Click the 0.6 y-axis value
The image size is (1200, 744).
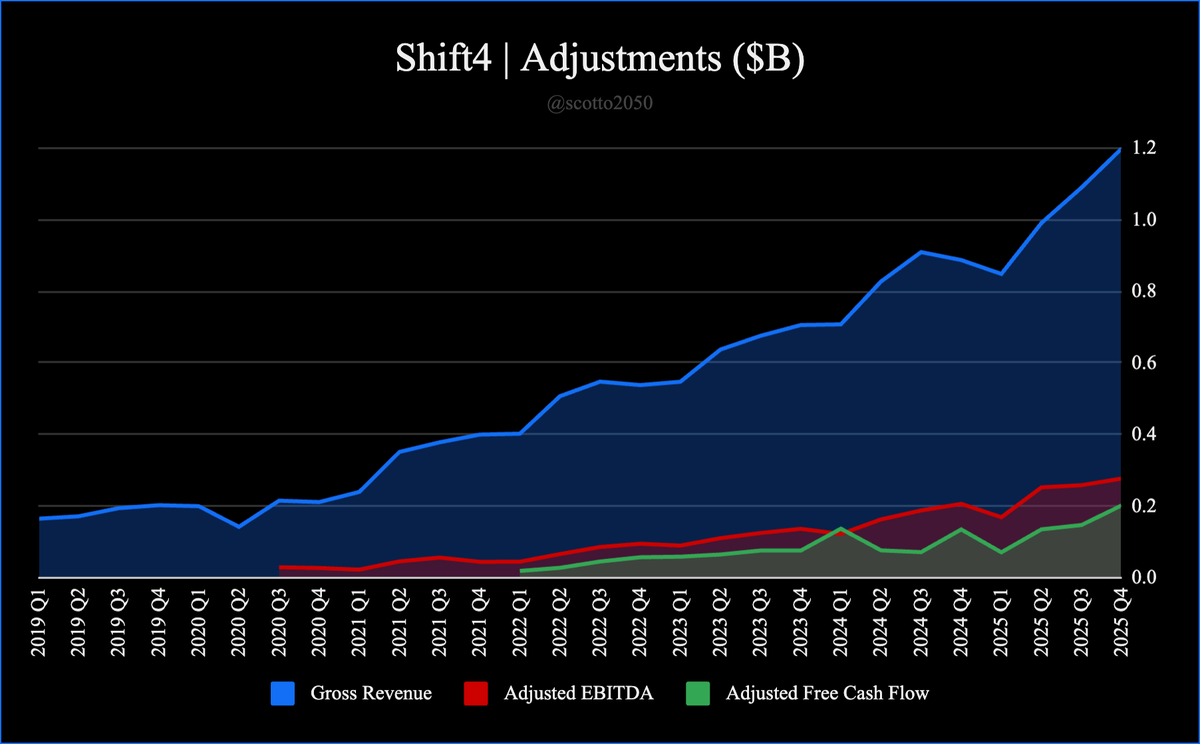coord(1145,363)
